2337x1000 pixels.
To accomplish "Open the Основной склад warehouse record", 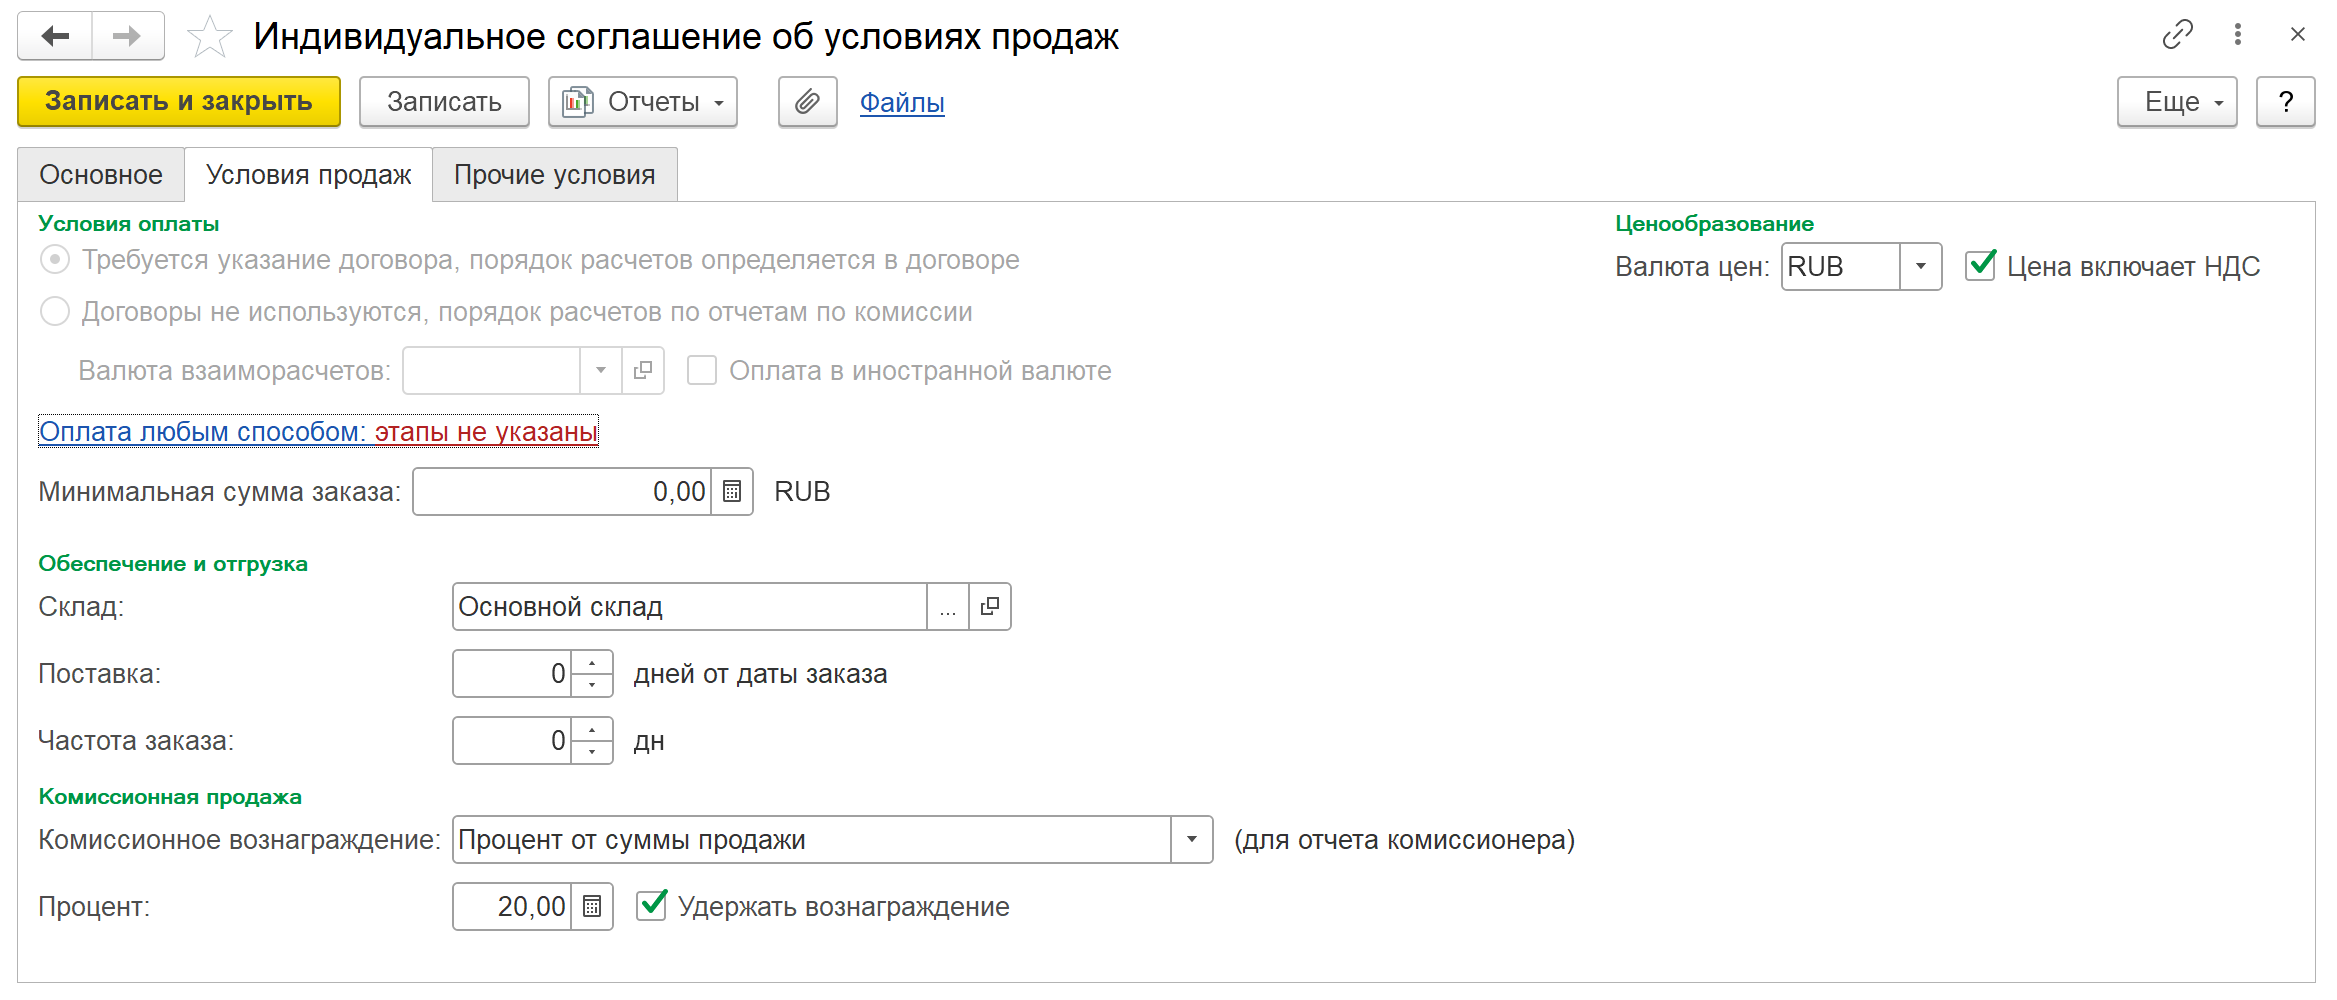I will coord(990,607).
